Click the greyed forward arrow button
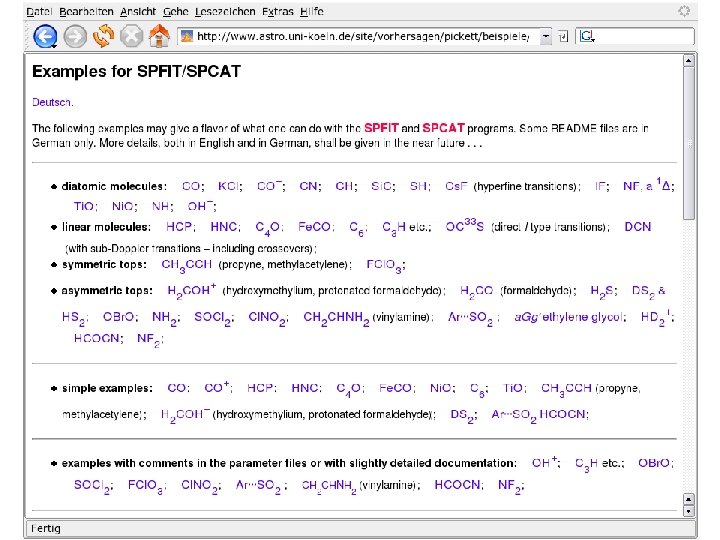This screenshot has width=720, height=540. point(75,37)
